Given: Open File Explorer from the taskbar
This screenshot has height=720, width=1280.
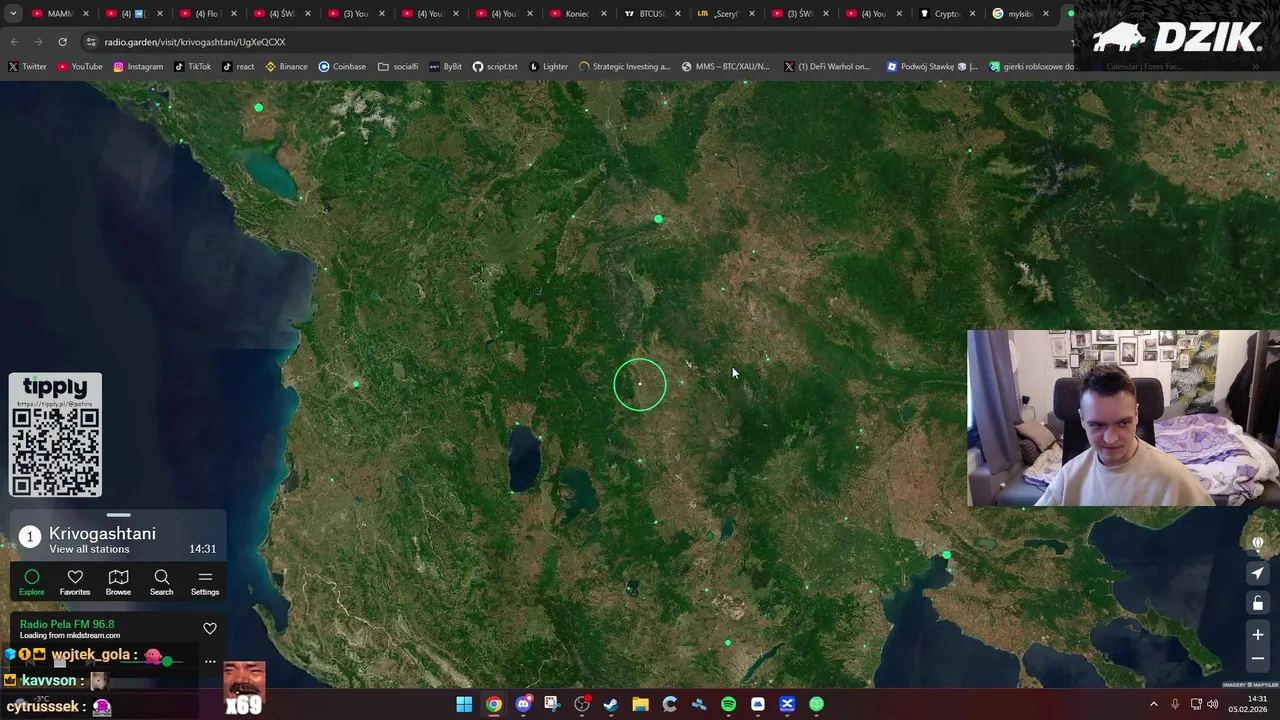Looking at the screenshot, I should (x=640, y=704).
